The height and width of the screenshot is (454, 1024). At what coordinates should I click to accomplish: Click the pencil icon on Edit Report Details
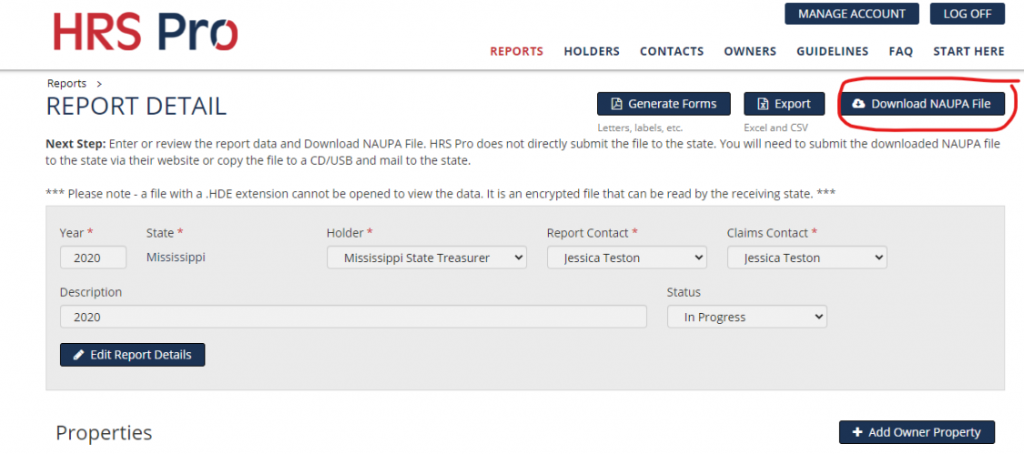click(x=79, y=355)
